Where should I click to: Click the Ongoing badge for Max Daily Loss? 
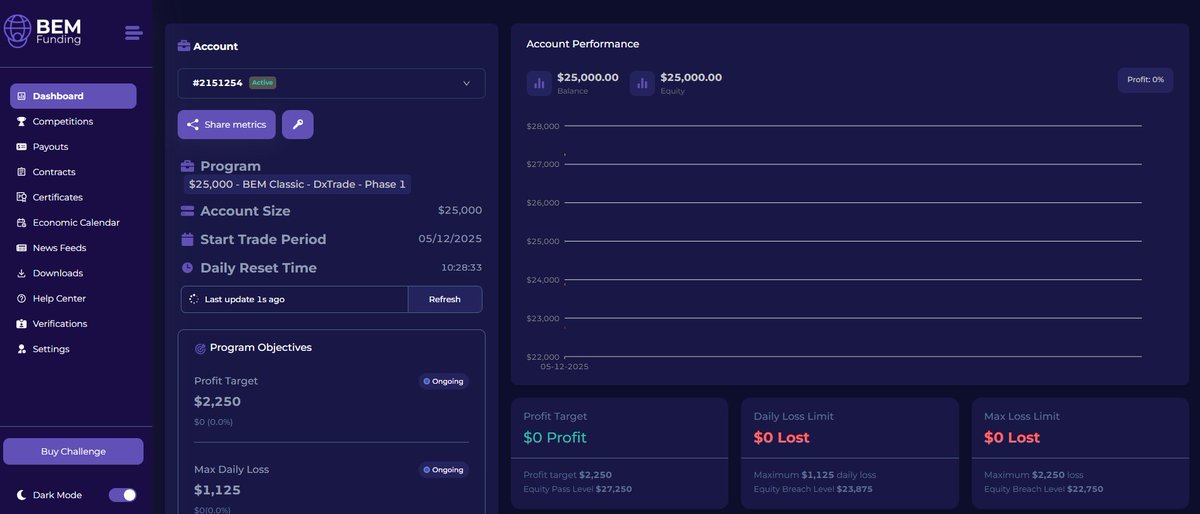click(443, 470)
